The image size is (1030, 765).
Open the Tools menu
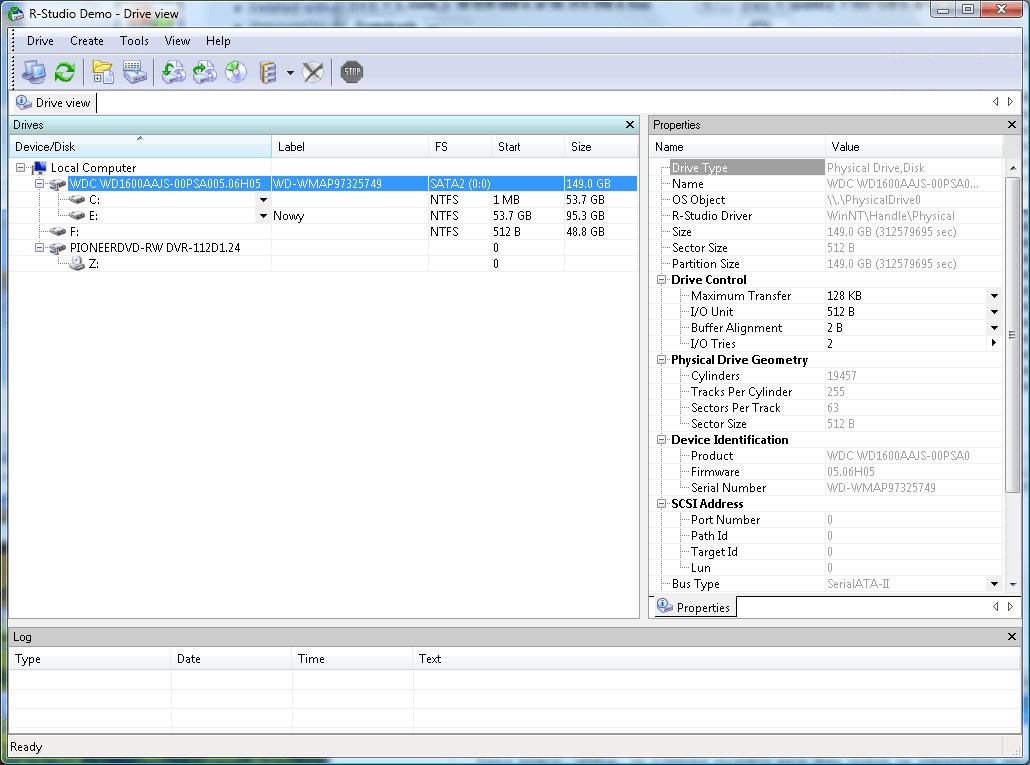[x=134, y=41]
